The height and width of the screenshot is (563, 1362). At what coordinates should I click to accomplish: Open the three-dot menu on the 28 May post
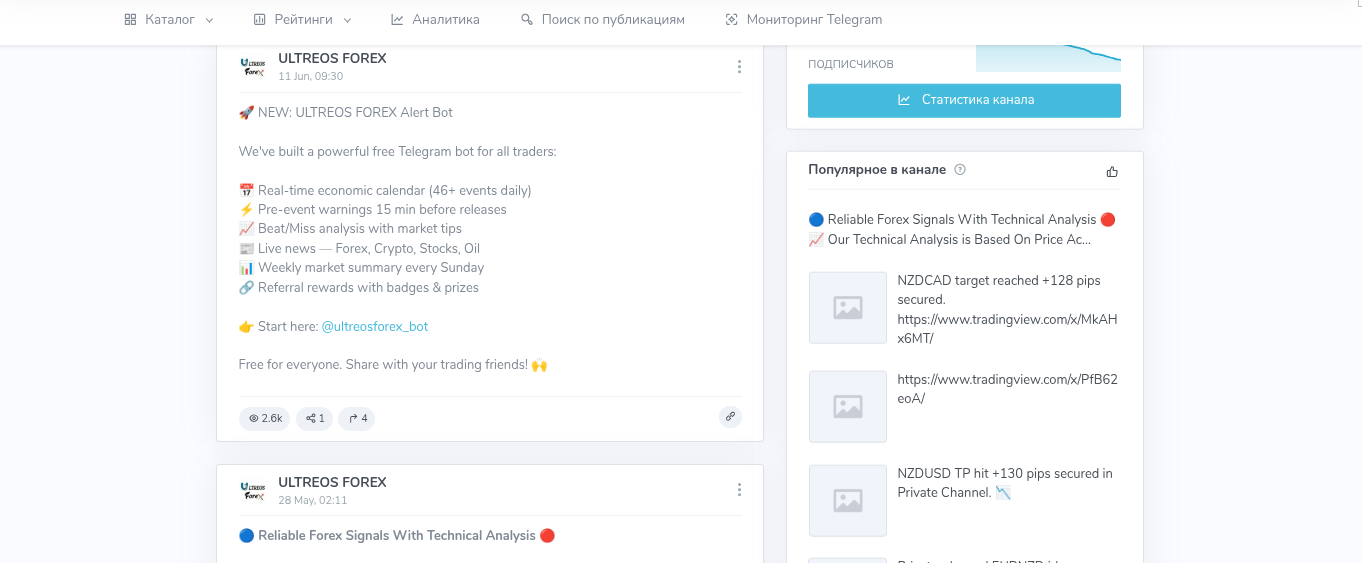tap(739, 490)
